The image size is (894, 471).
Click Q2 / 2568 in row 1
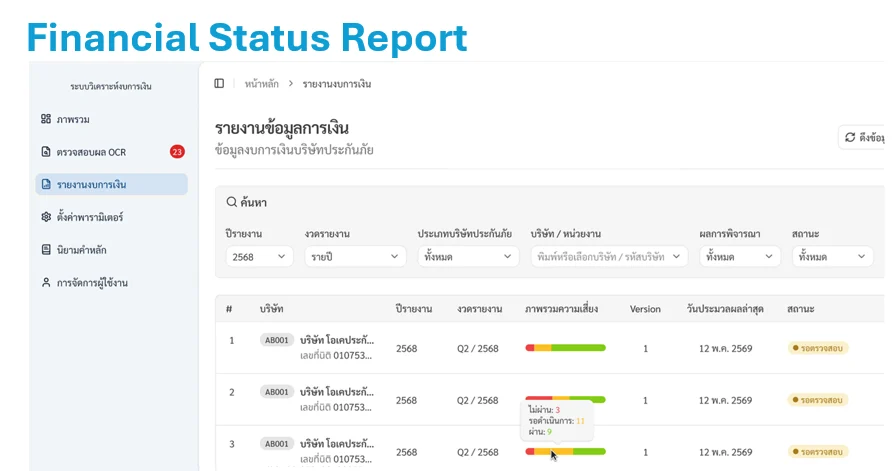pyautogui.click(x=478, y=348)
